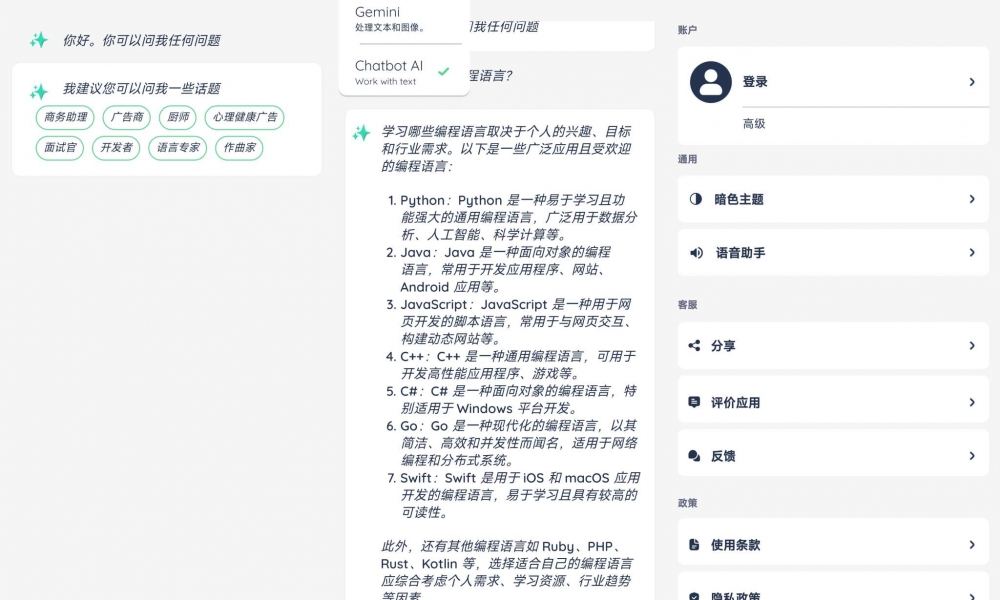Expand the 语音助手 row arrow
This screenshot has height=600, width=1000.
click(x=971, y=253)
